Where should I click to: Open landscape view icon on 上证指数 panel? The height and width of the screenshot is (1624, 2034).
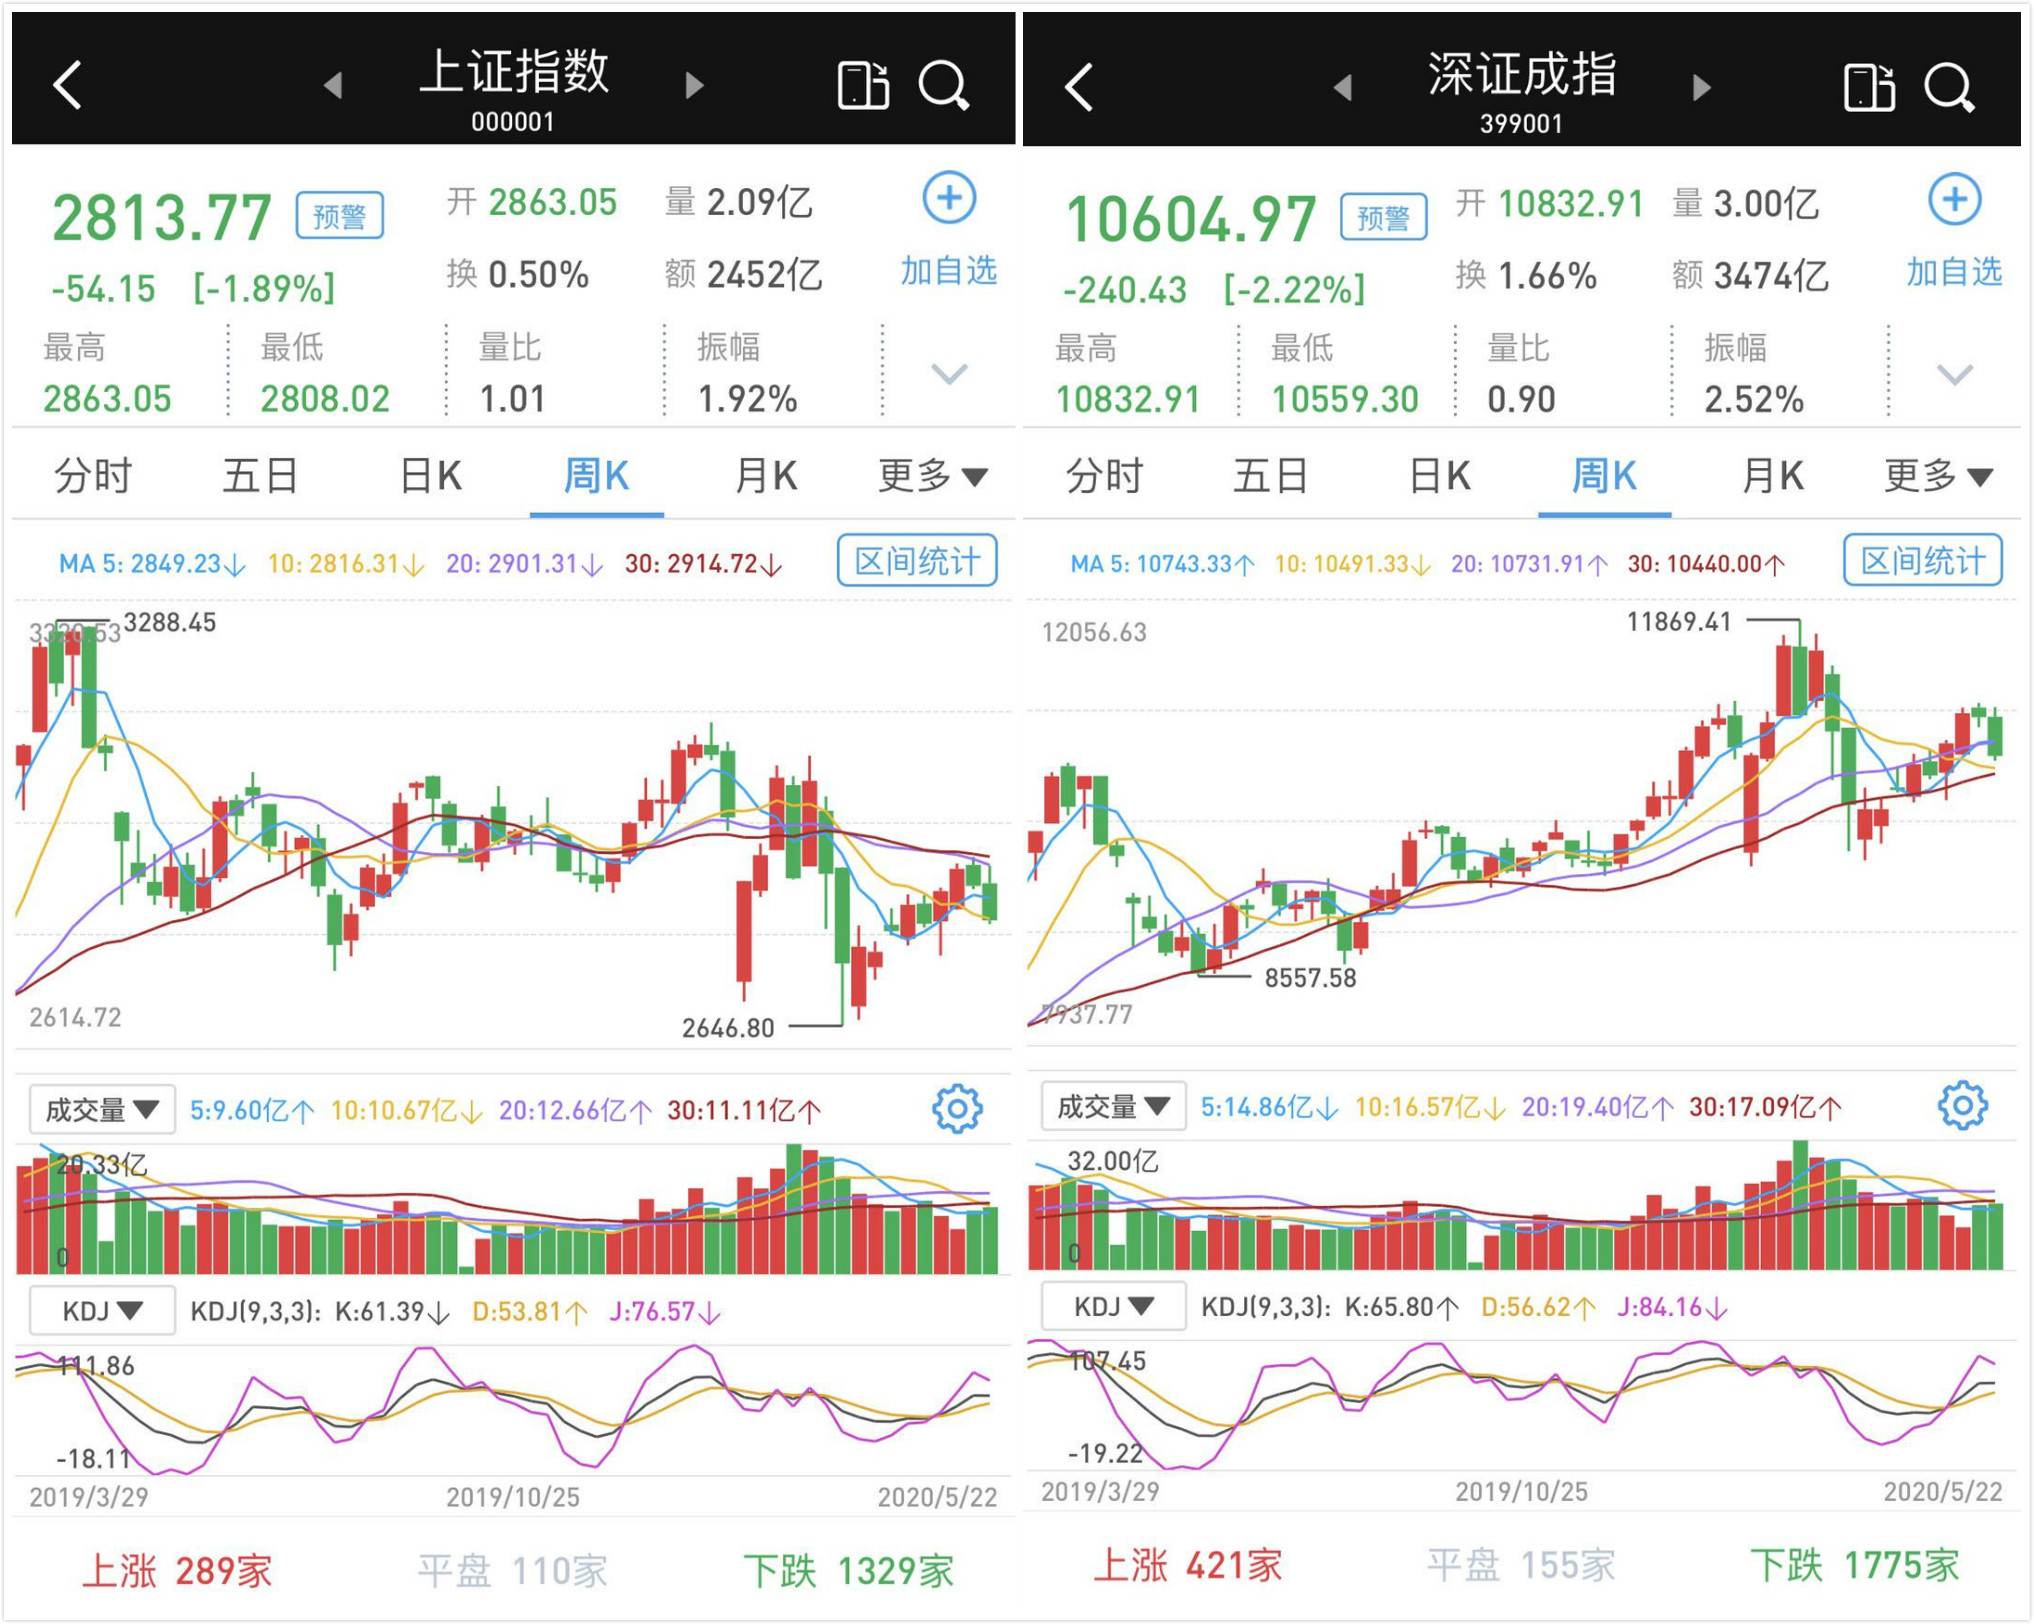(863, 84)
